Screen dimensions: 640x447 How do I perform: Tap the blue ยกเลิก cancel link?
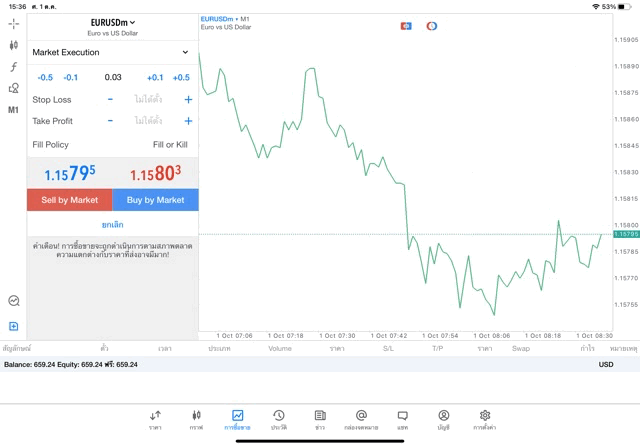click(x=113, y=225)
